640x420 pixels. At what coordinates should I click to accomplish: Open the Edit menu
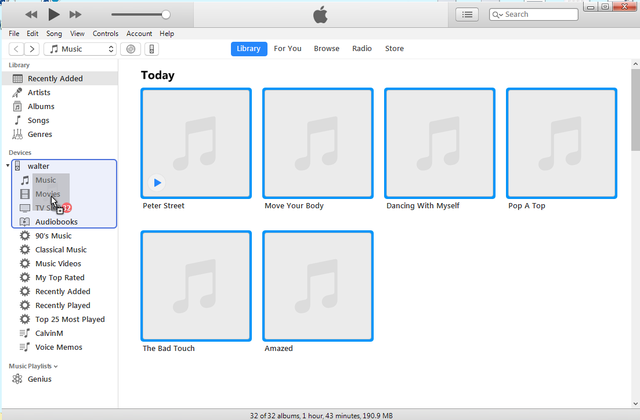coord(32,33)
